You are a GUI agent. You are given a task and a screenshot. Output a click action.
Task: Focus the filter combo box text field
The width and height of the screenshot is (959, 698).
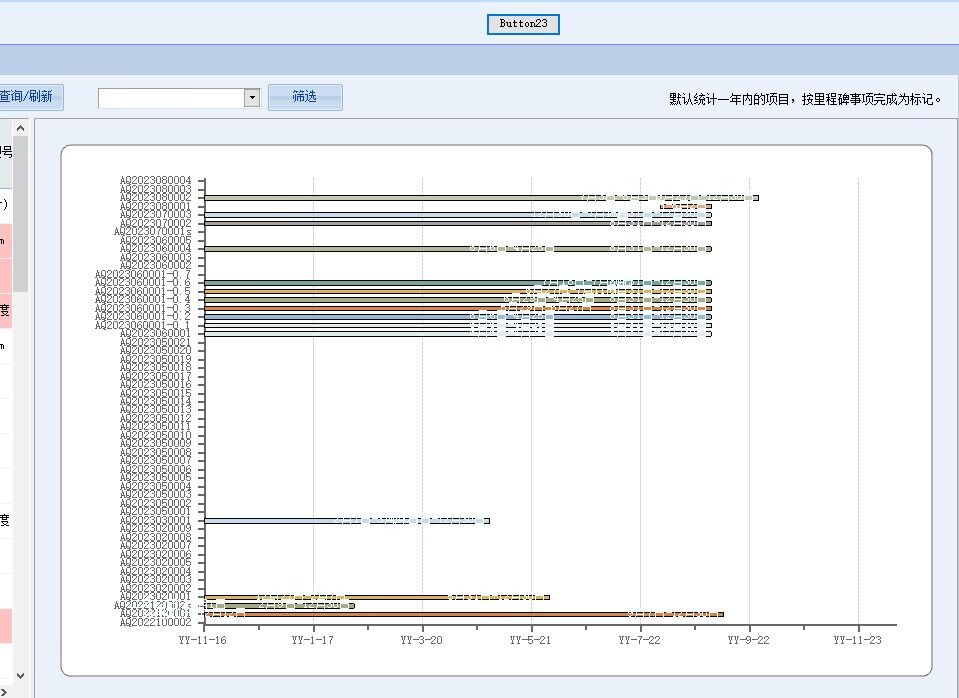(171, 98)
